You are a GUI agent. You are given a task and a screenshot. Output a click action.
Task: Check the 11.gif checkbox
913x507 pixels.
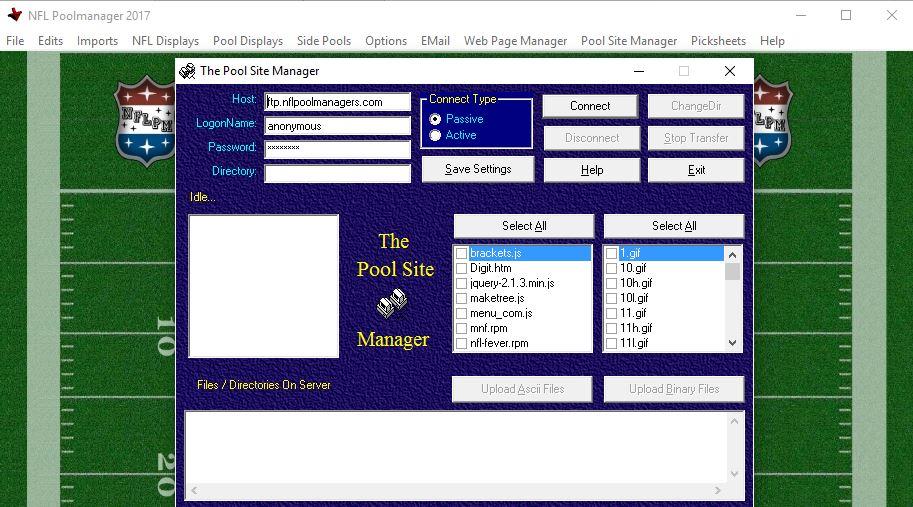611,313
